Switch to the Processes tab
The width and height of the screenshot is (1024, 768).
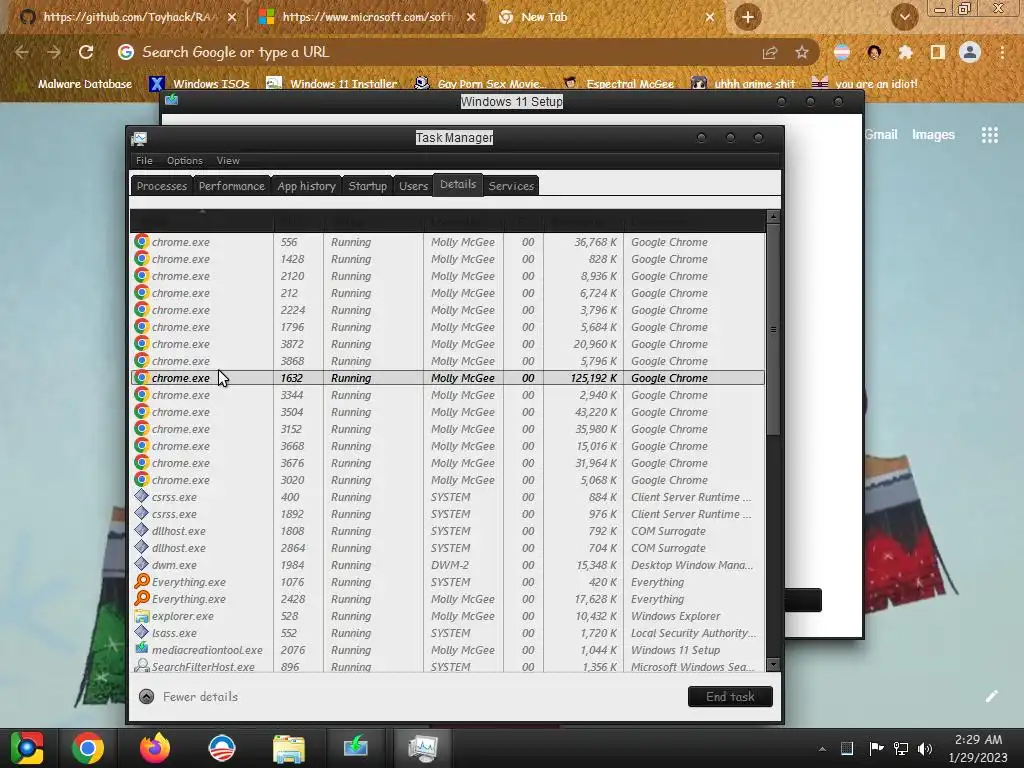[162, 186]
